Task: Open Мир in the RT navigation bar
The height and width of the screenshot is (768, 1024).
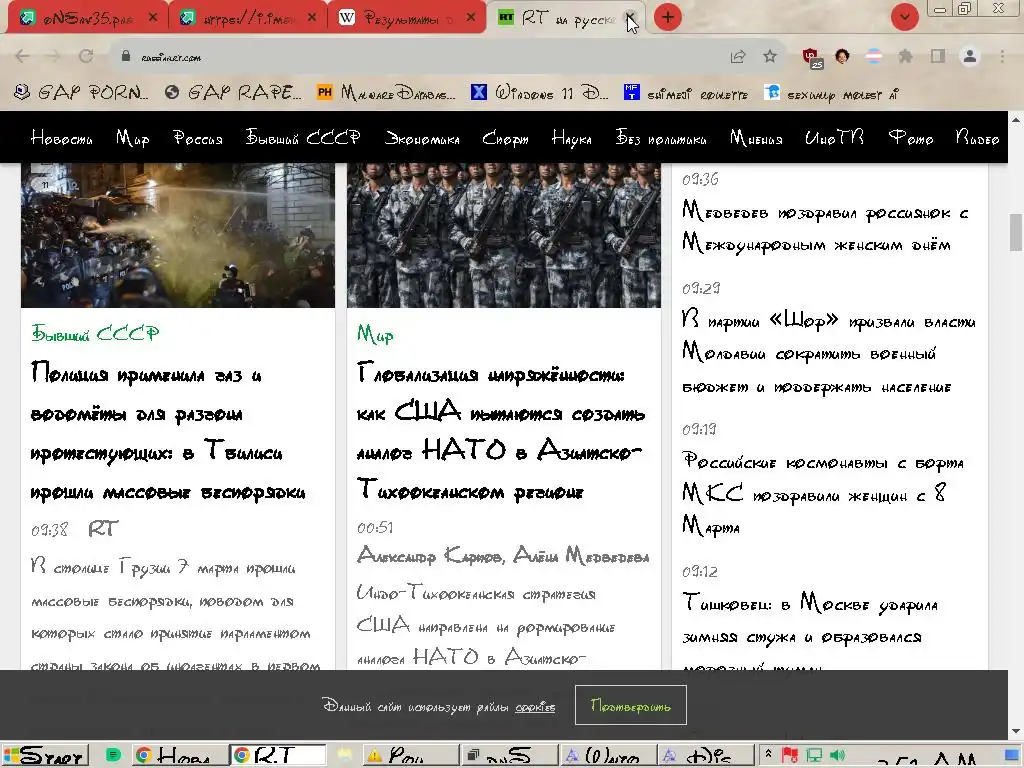Action: point(133,138)
